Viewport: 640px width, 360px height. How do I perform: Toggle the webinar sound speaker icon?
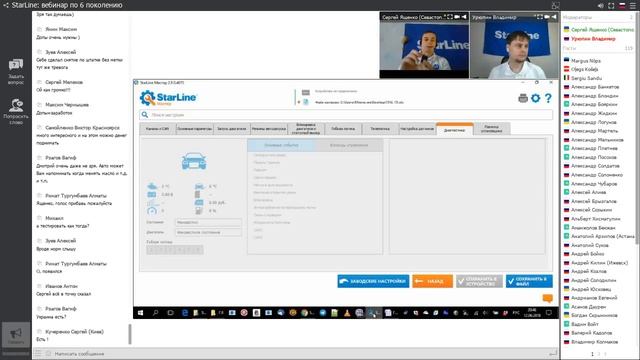click(600, 5)
